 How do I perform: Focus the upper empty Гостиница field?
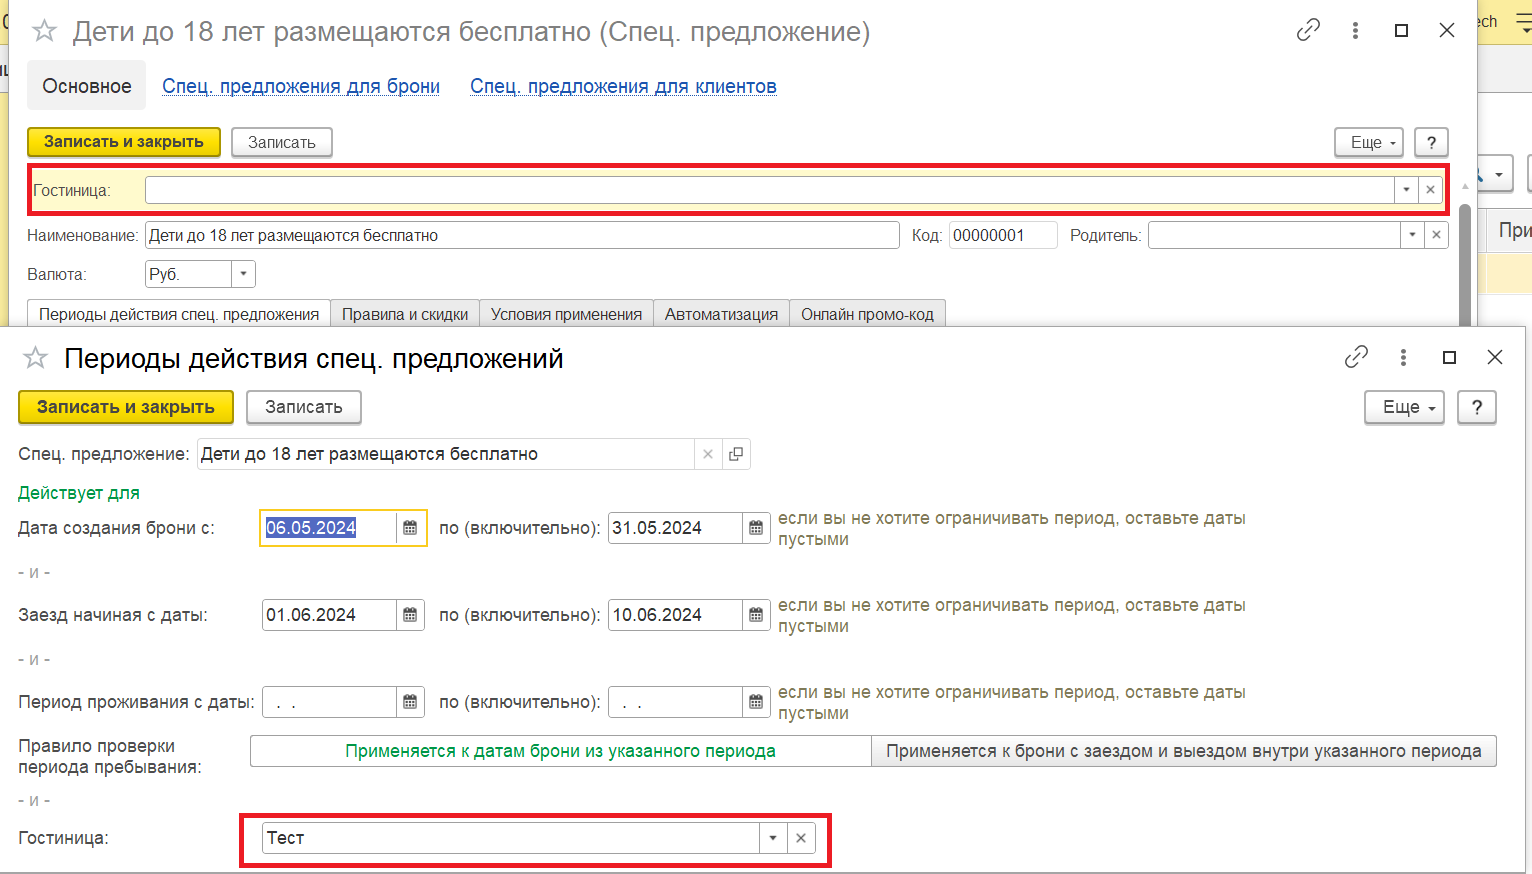770,190
